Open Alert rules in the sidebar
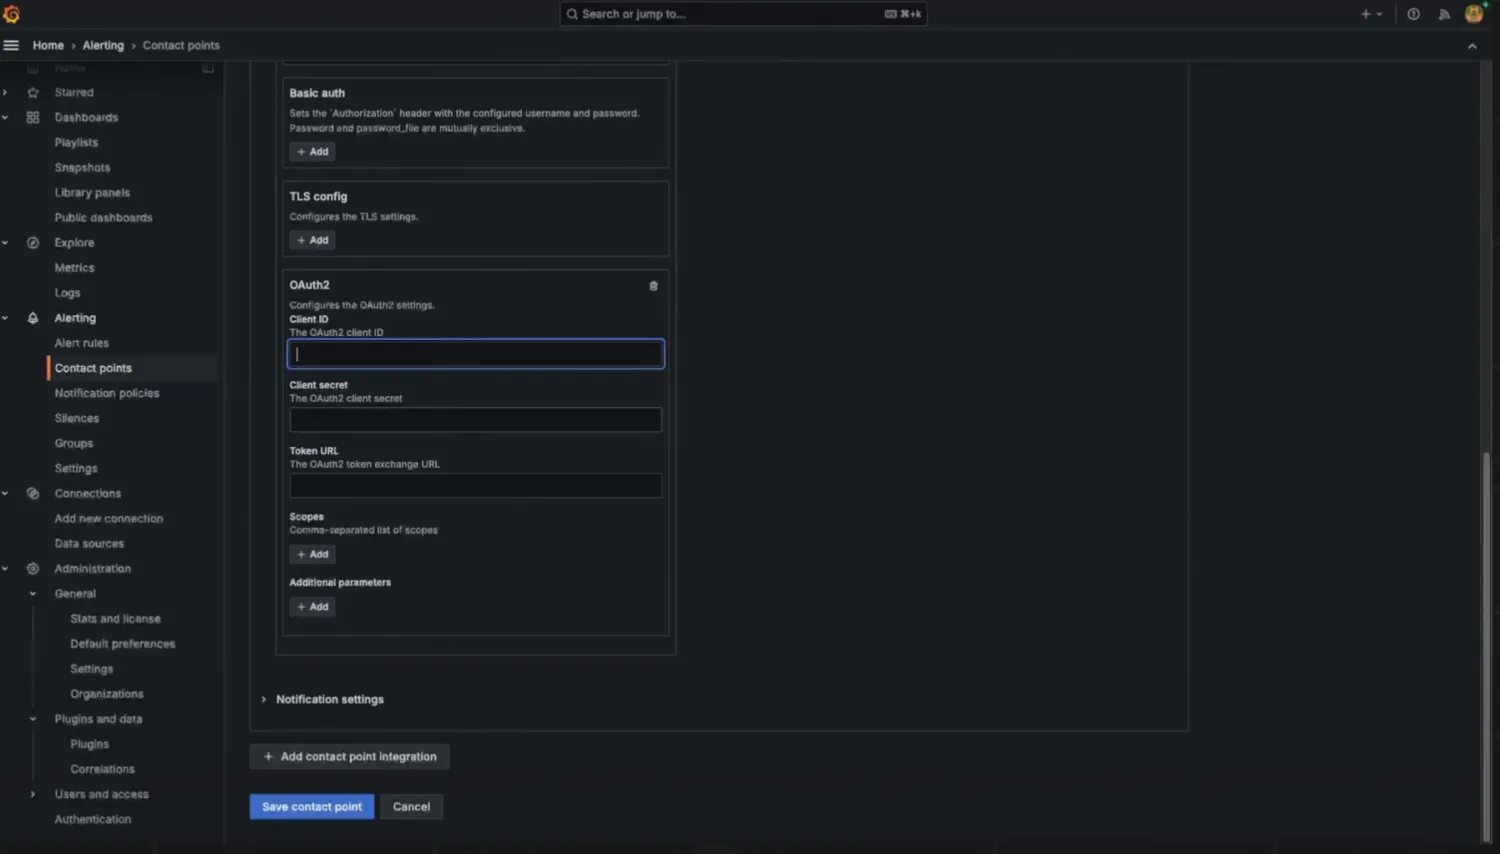Screen dimensions: 1500x854 point(81,343)
